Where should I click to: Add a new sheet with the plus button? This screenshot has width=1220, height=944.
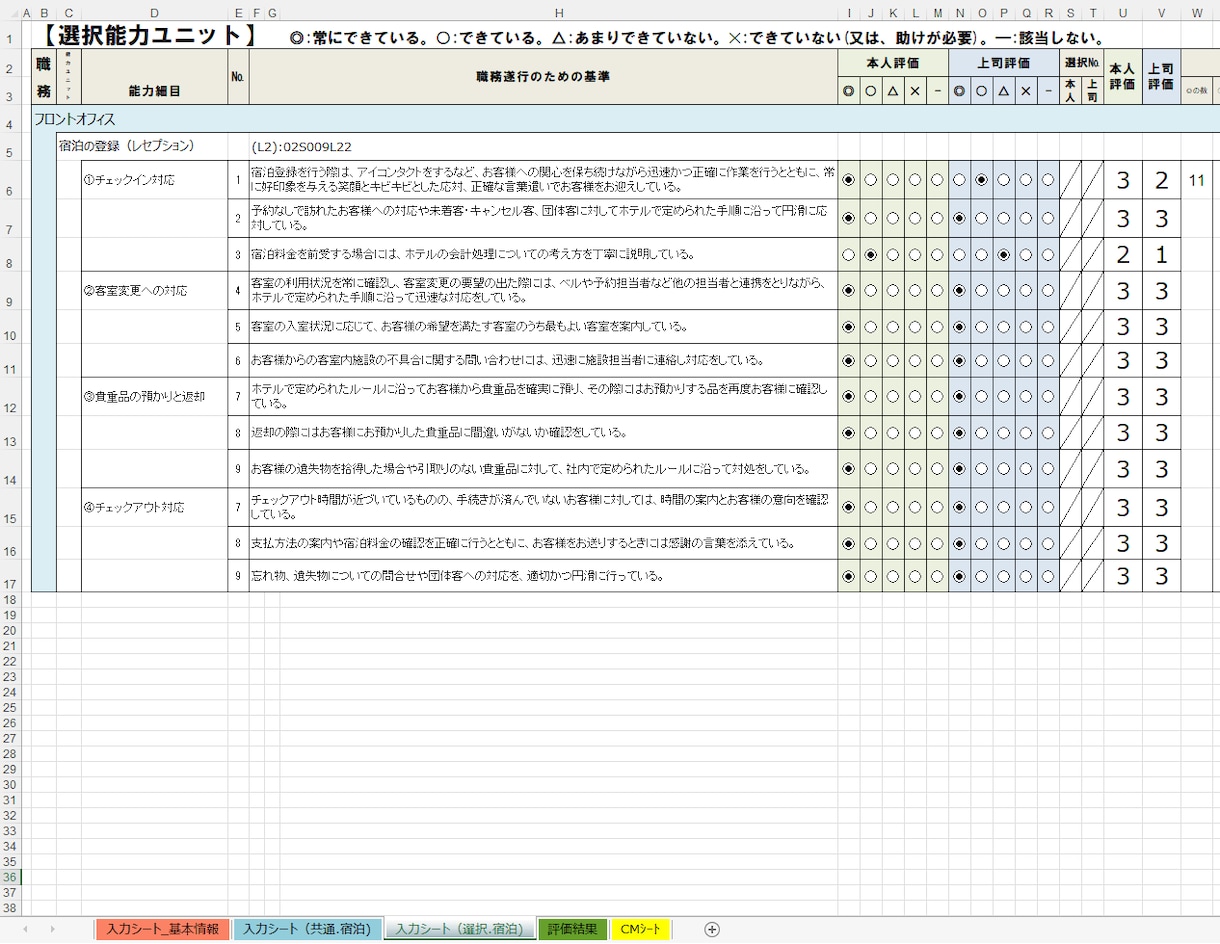(x=712, y=929)
